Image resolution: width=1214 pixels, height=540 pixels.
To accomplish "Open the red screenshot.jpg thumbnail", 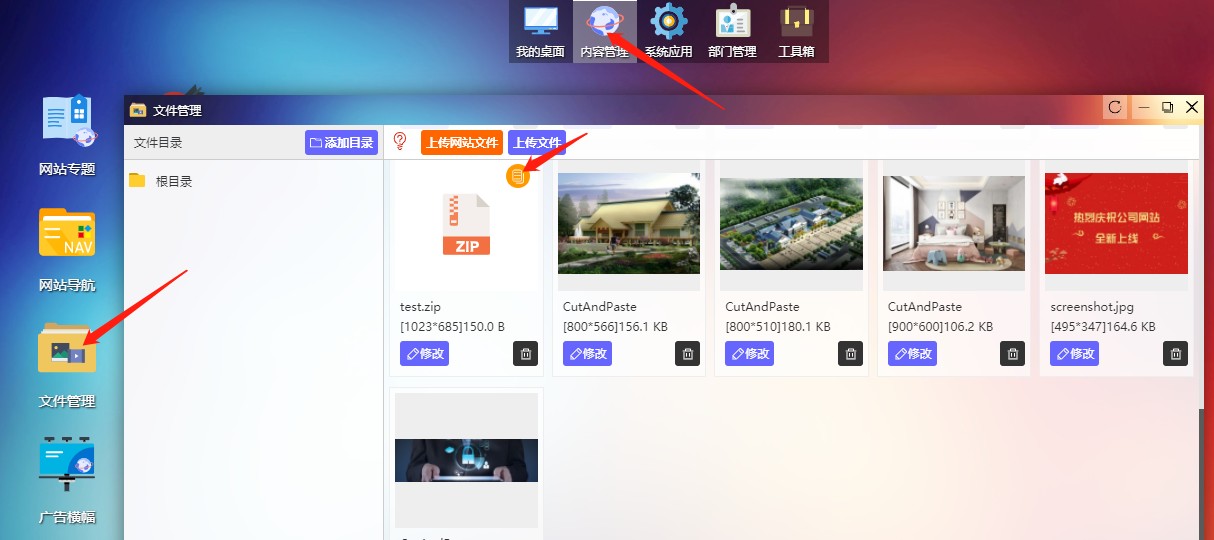I will click(x=1116, y=223).
